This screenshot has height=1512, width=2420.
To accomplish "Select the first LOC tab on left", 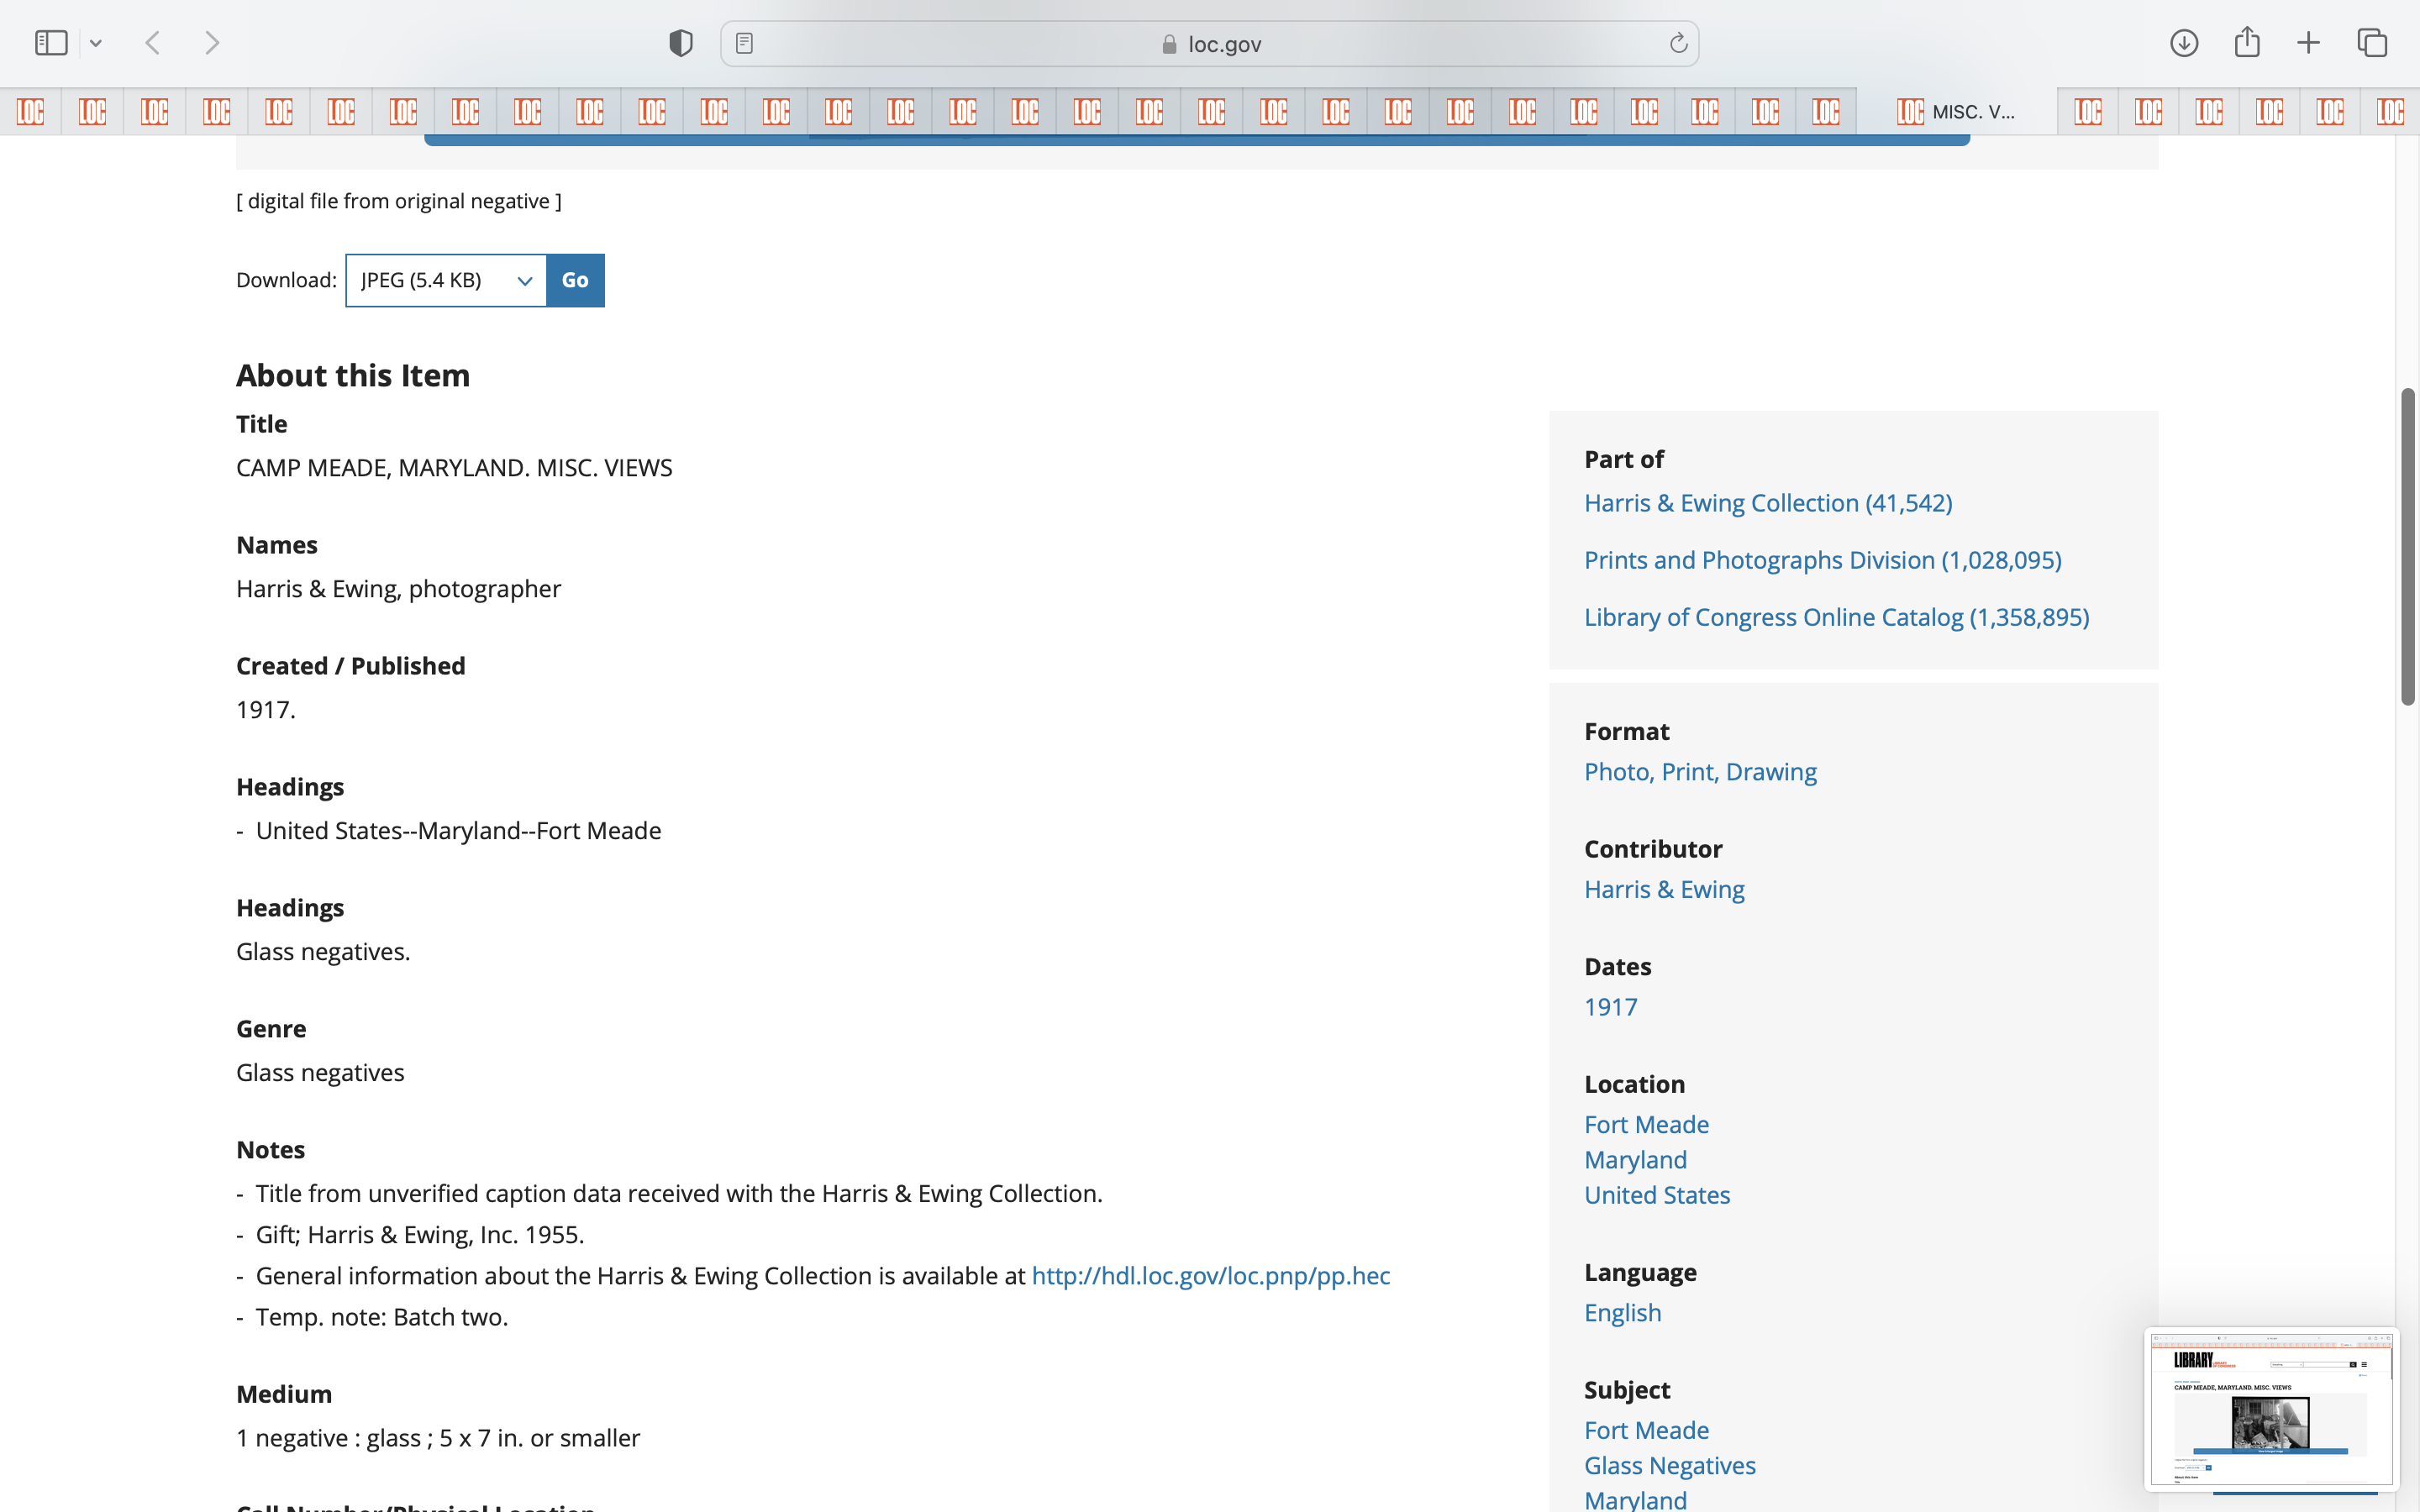I will coord(31,111).
